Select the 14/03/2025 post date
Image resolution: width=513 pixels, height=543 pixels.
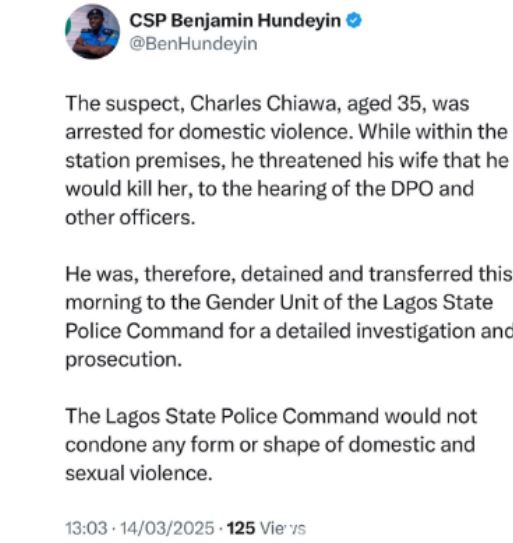[167, 528]
